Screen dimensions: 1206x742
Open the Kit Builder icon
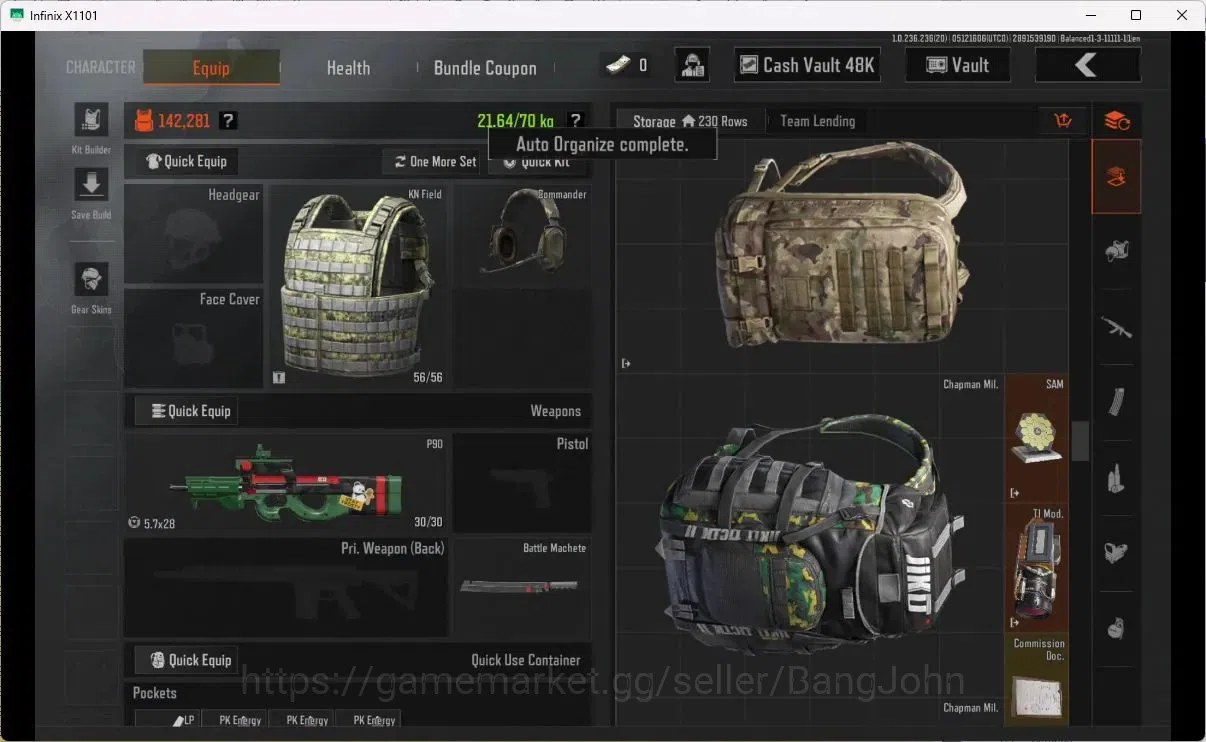tap(91, 120)
